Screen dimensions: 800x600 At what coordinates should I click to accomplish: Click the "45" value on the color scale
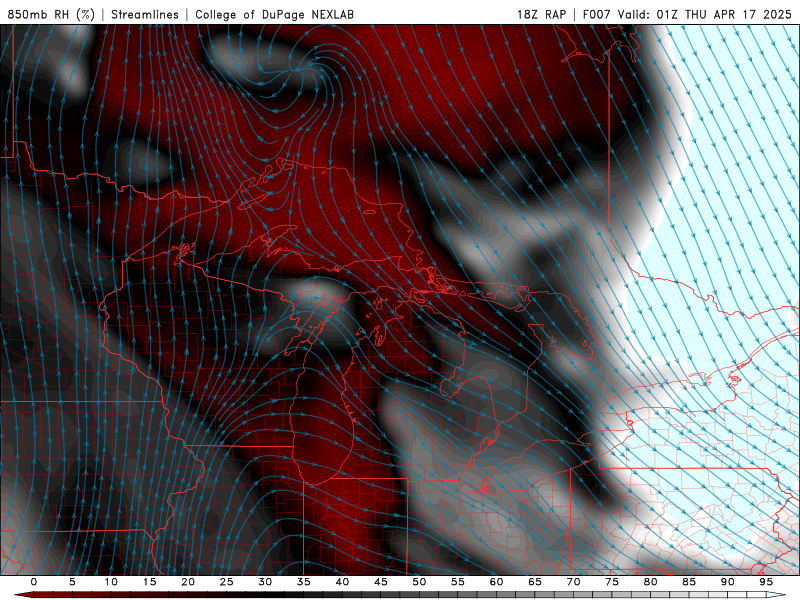[x=380, y=582]
